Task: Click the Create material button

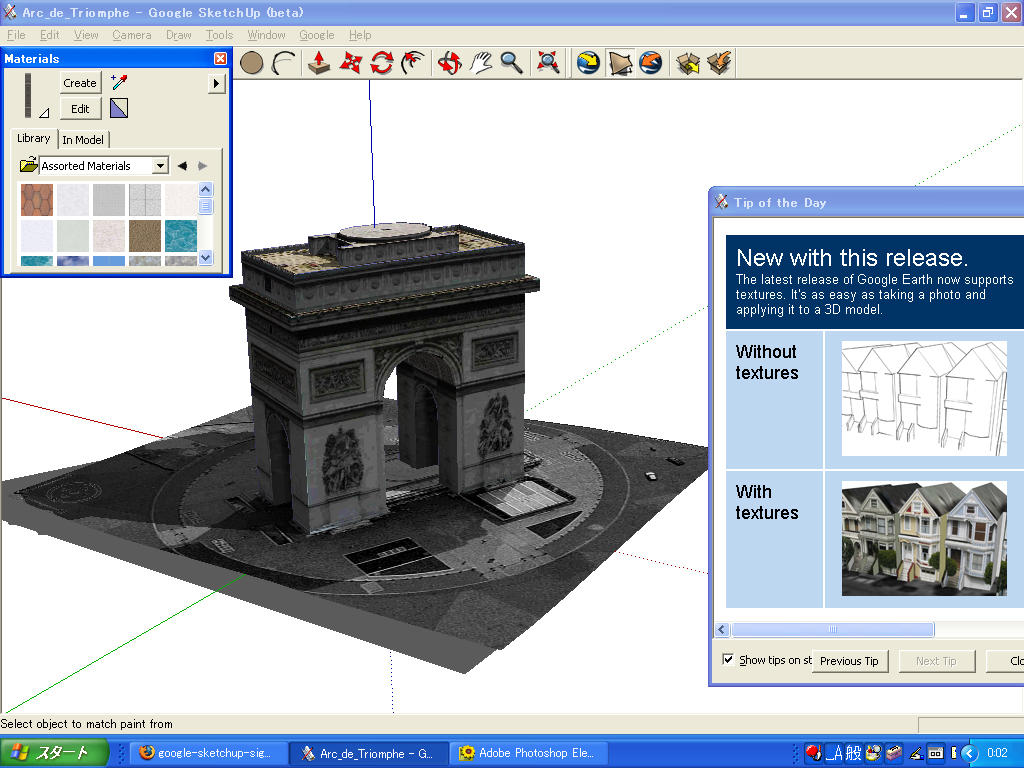Action: (80, 83)
